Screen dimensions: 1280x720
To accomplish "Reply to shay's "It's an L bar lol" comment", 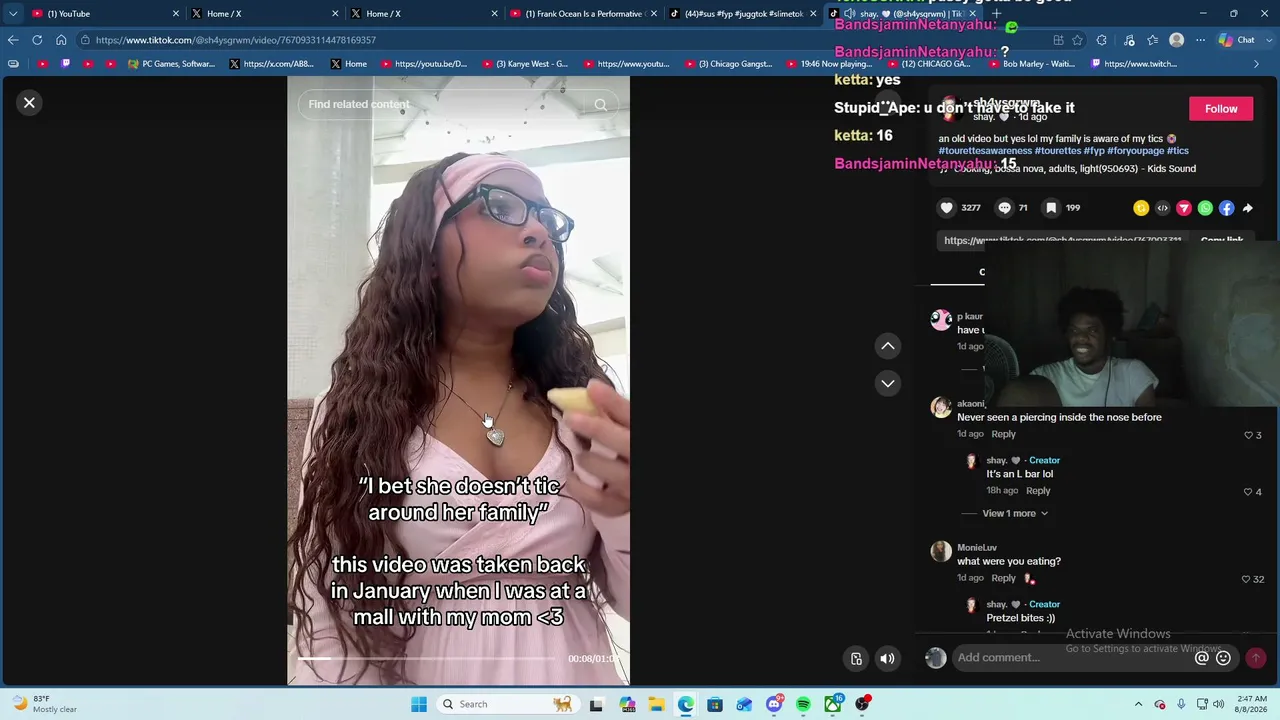I will pyautogui.click(x=1038, y=491).
